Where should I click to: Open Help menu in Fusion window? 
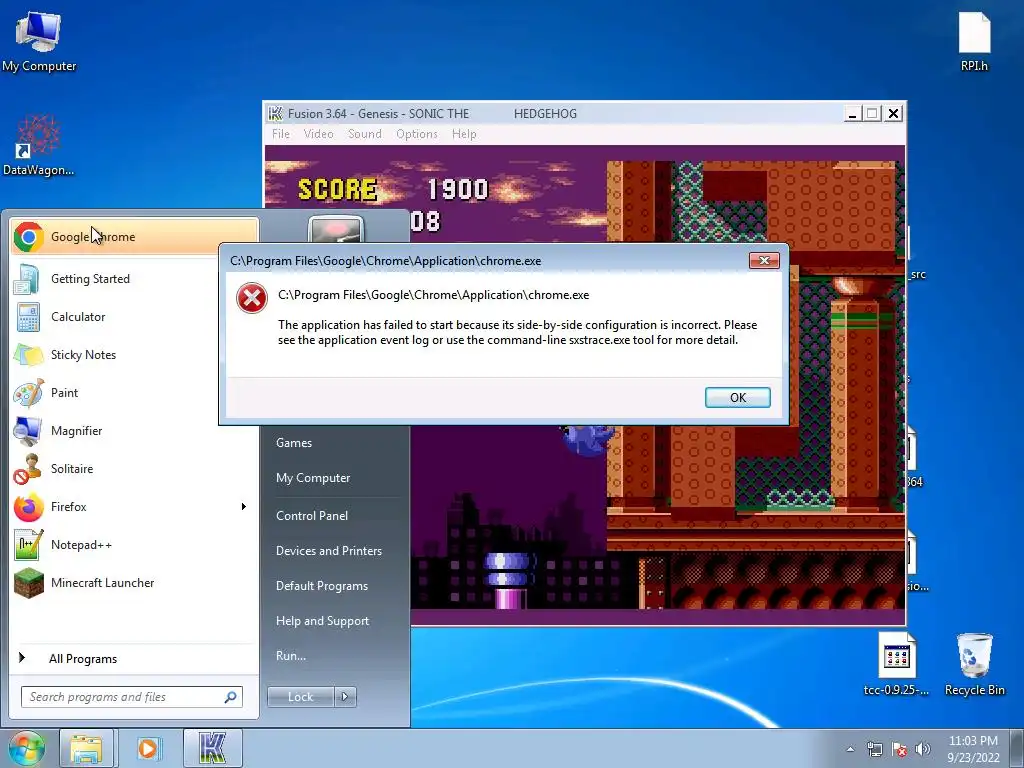pos(464,134)
